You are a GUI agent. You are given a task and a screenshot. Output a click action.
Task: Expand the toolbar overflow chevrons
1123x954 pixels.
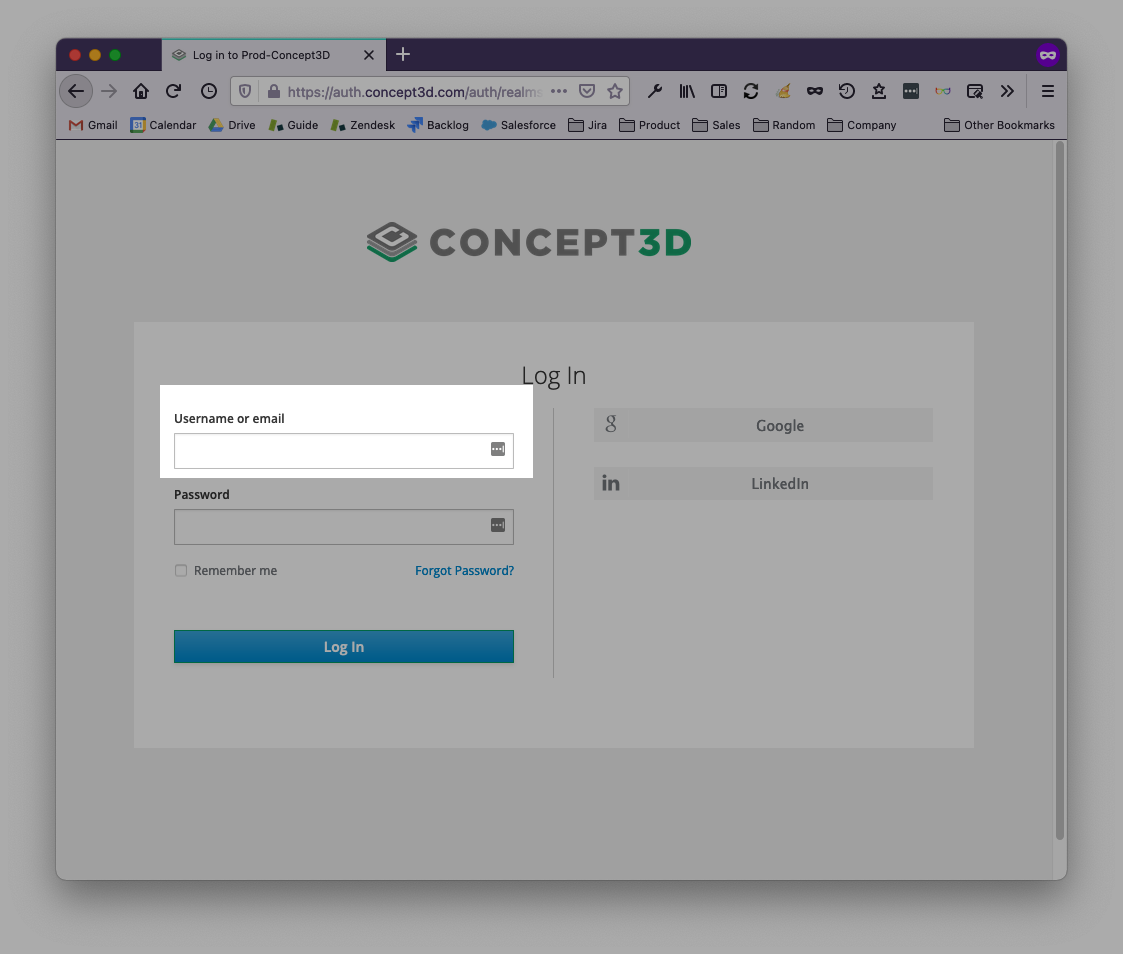(x=1007, y=91)
